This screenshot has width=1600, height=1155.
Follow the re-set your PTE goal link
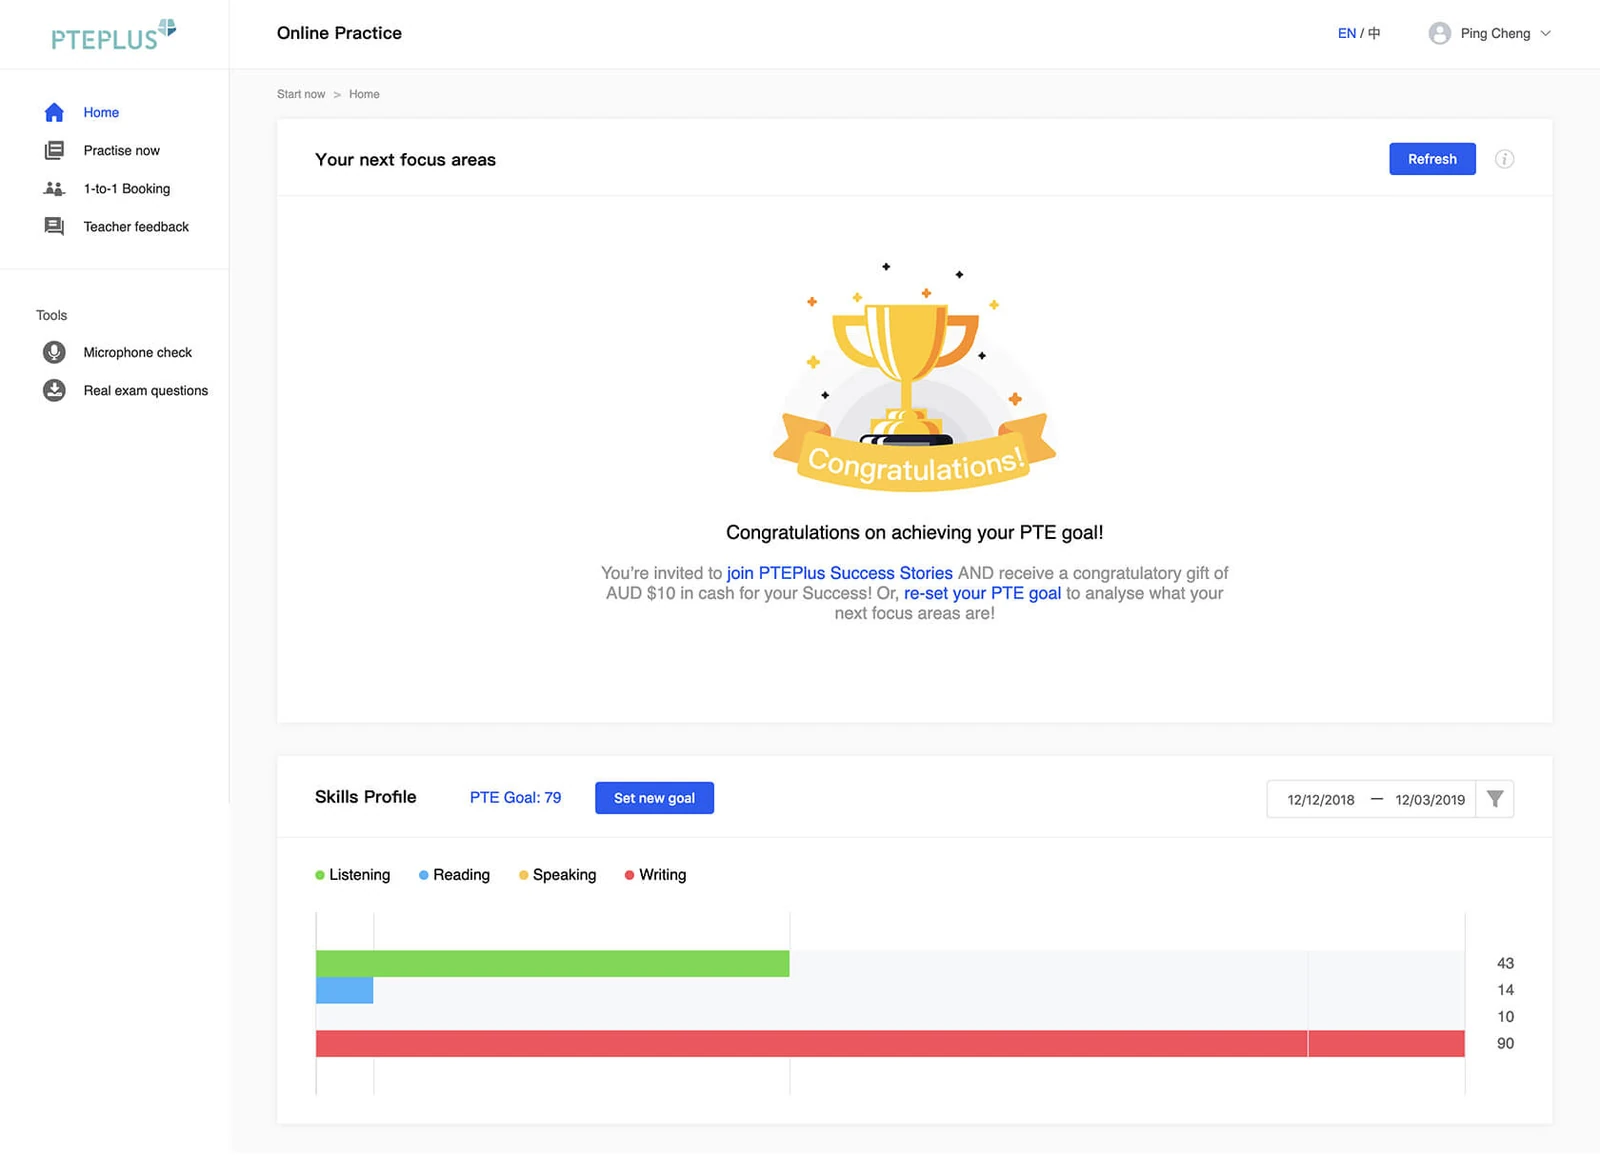pos(982,593)
